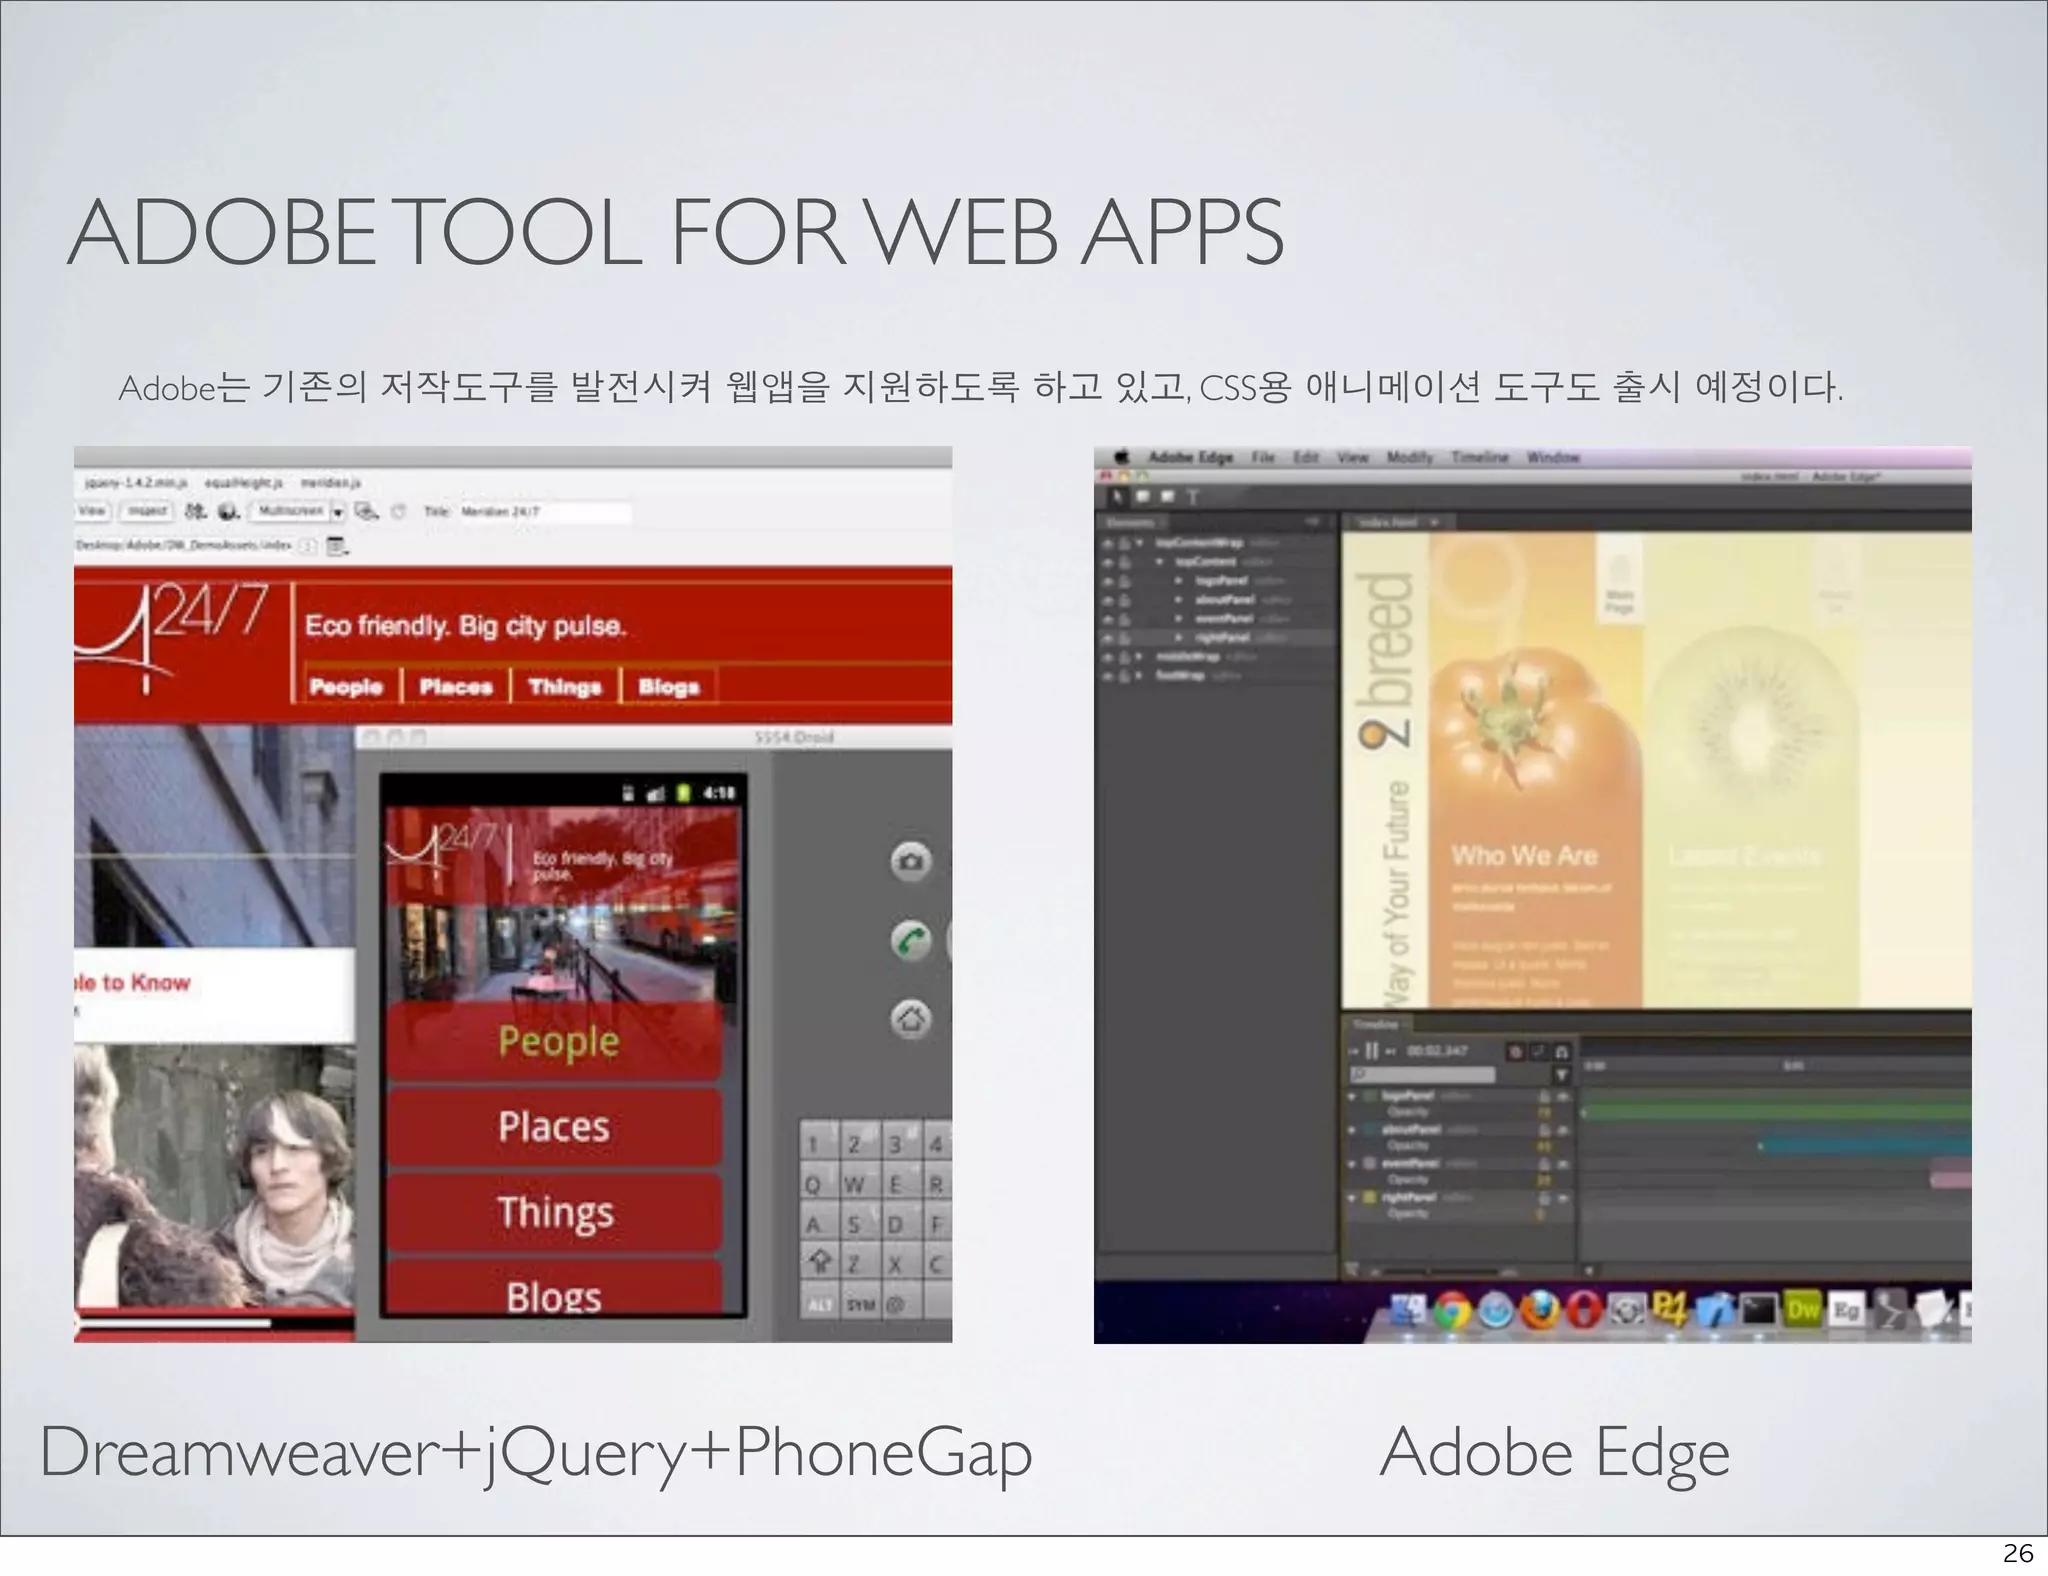Toggle visibility eye of eventPanel element
2048x1576 pixels.
[1108, 619]
